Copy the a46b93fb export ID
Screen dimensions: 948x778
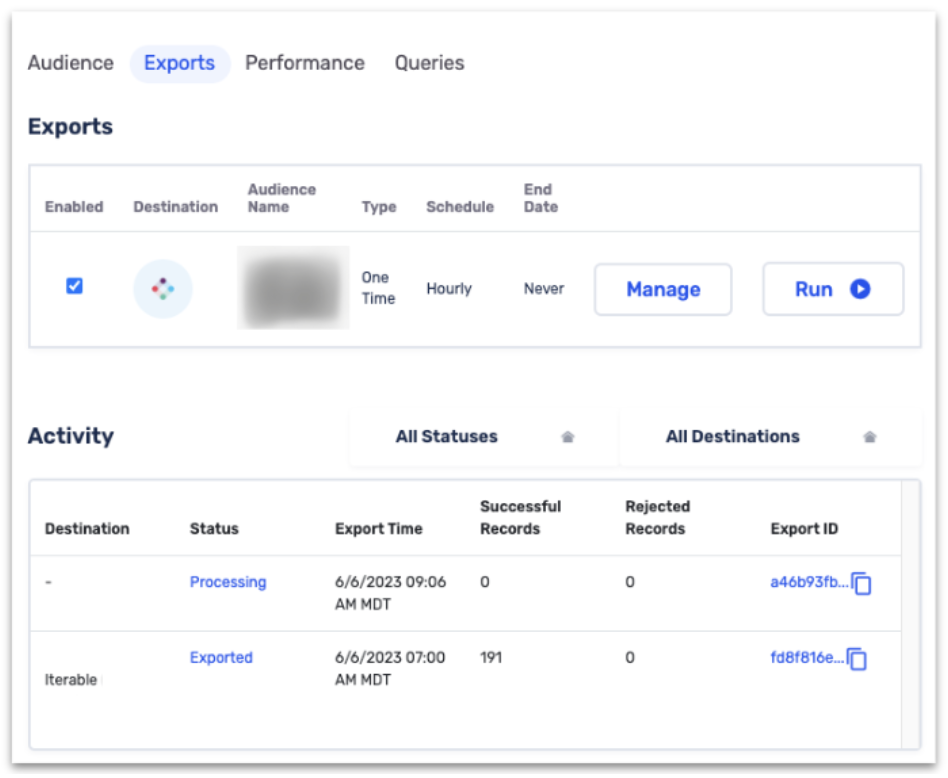862,583
